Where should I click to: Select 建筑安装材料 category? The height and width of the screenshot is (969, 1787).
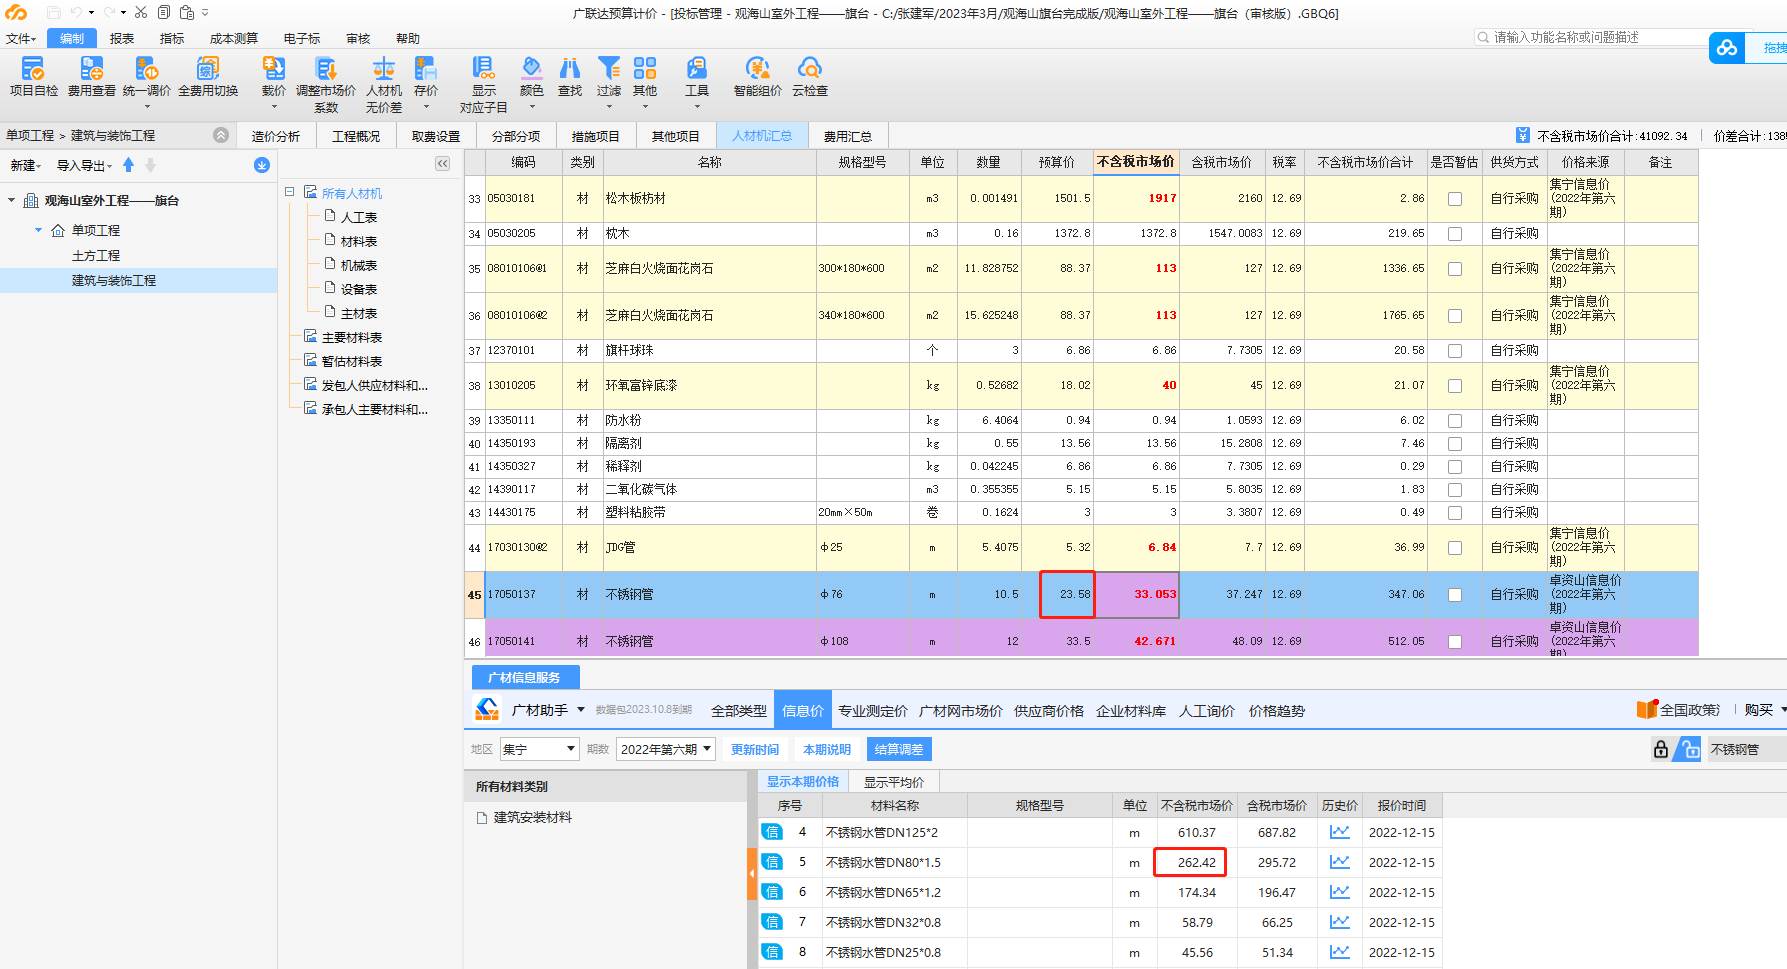tap(532, 817)
